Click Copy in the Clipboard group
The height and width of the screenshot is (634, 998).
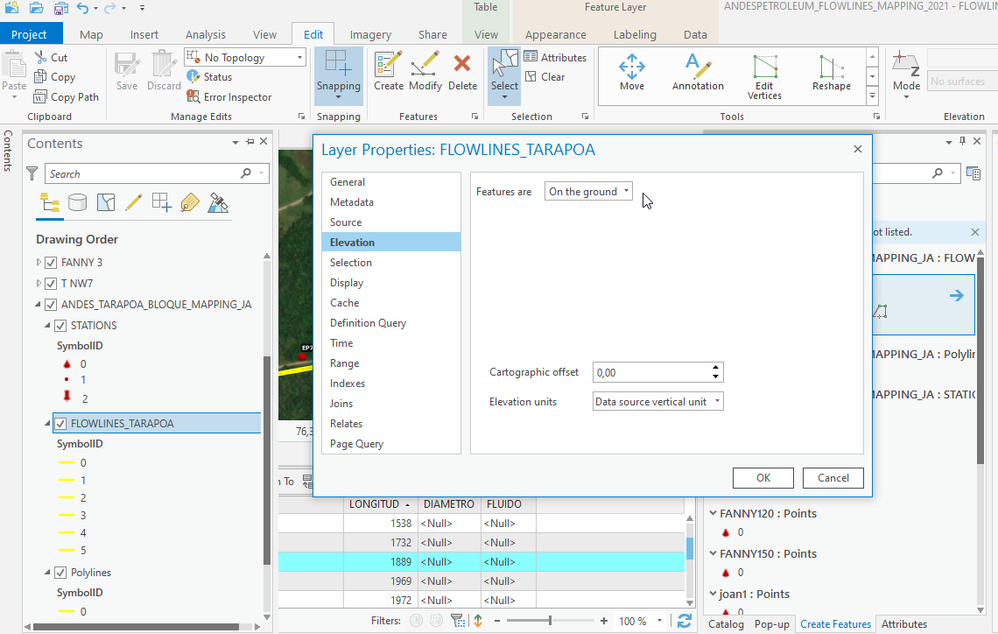pos(55,77)
